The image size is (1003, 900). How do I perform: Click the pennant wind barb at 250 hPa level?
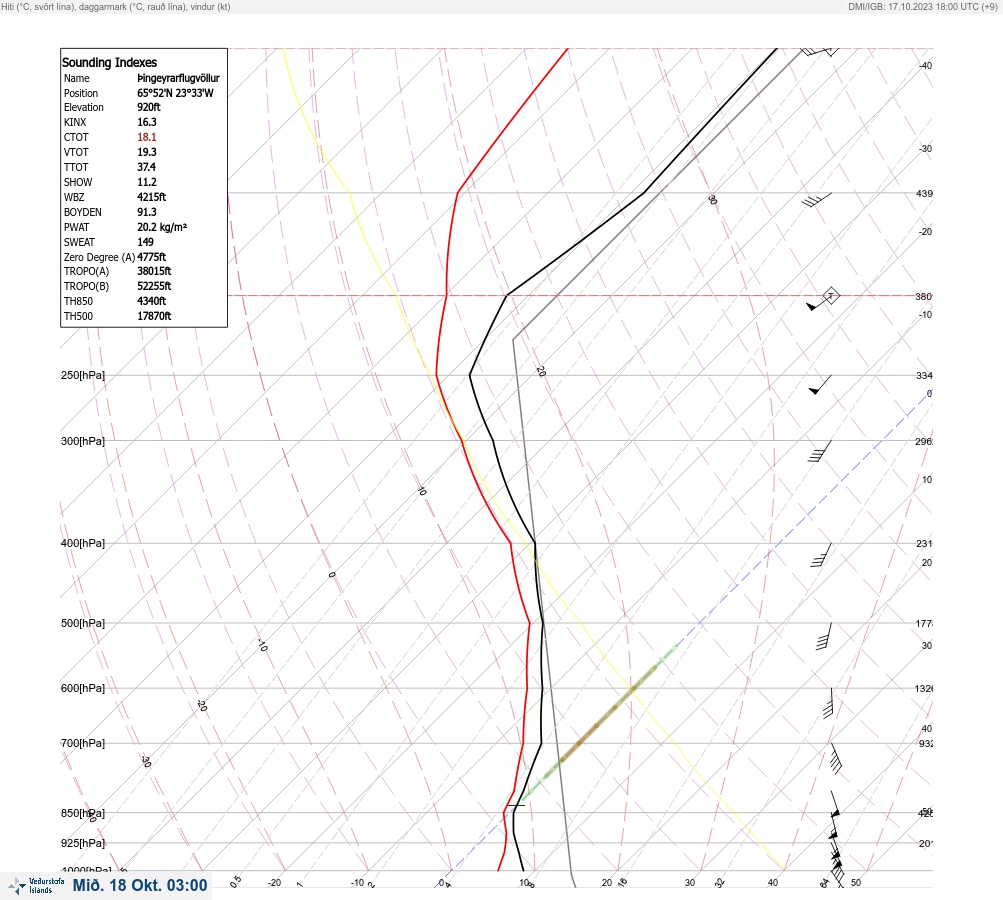820,384
